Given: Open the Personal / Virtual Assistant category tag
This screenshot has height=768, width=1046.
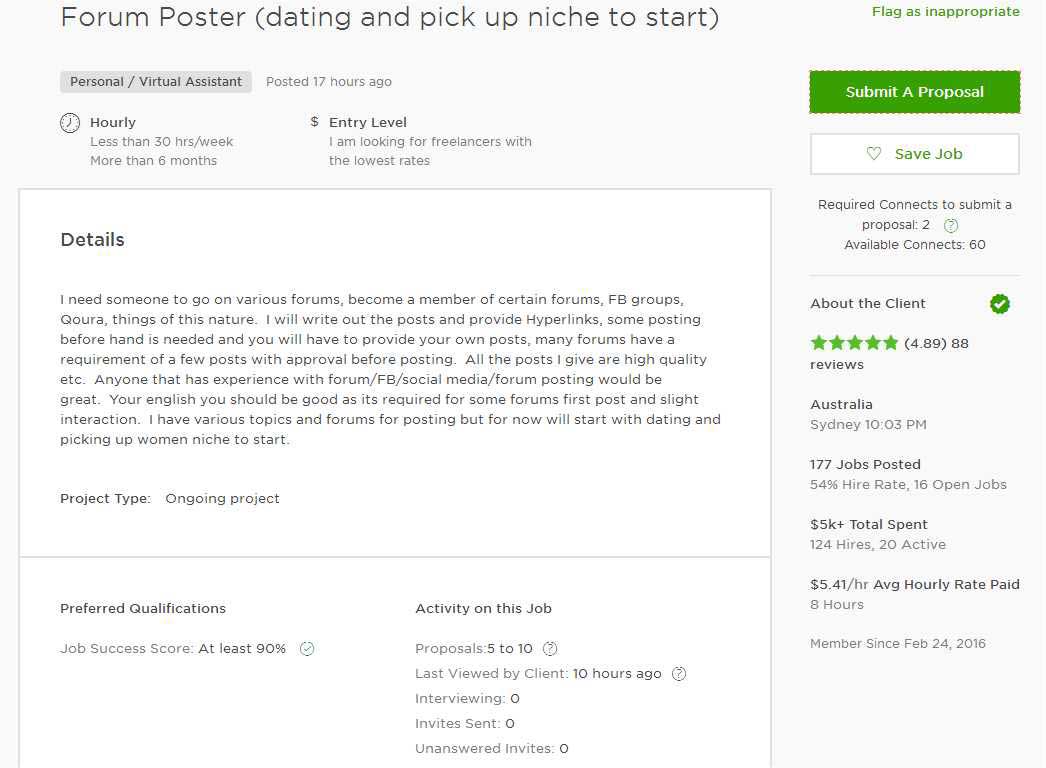Looking at the screenshot, I should 156,81.
